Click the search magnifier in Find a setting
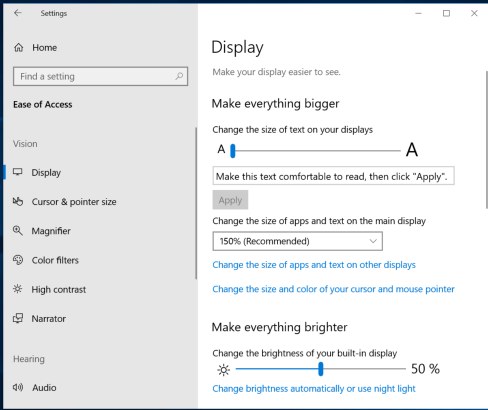488x410 pixels. click(x=179, y=76)
